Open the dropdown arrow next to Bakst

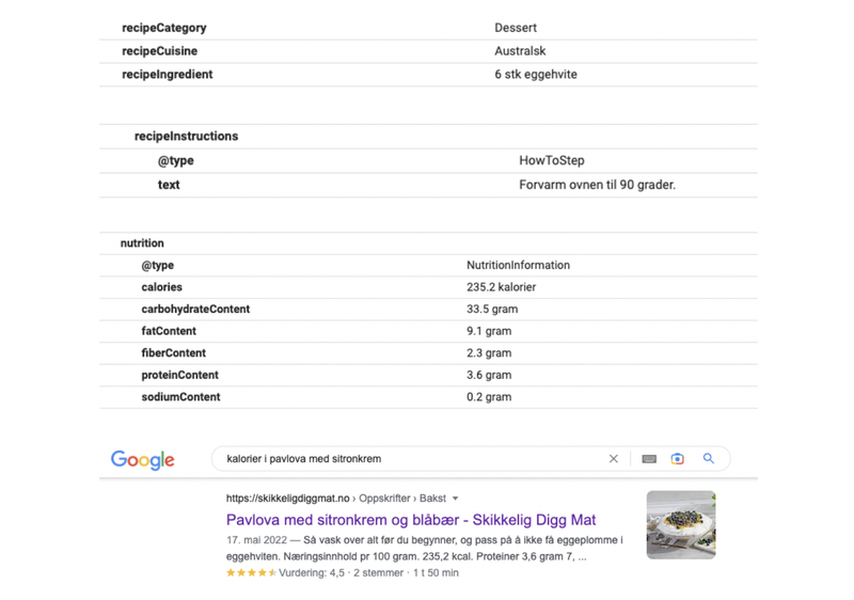tap(456, 498)
